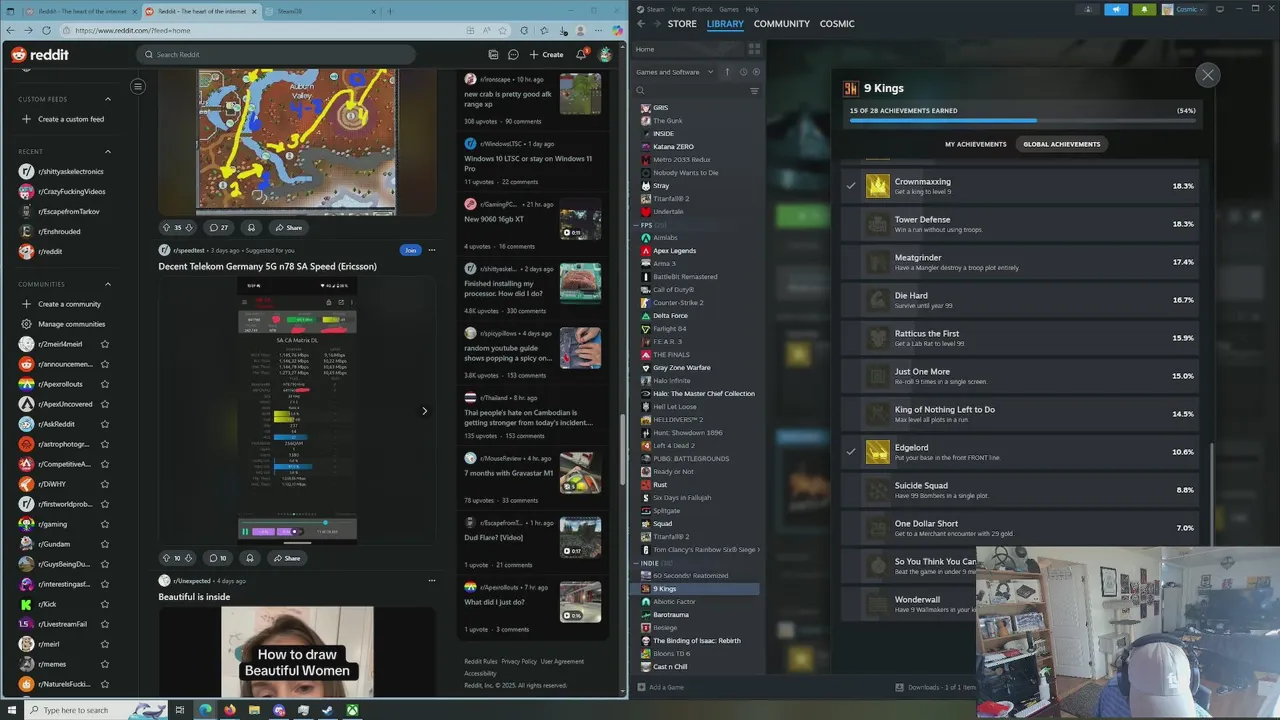Viewport: 1280px width, 720px height.
Task: Join the r/speedtest community
Action: click(x=410, y=250)
